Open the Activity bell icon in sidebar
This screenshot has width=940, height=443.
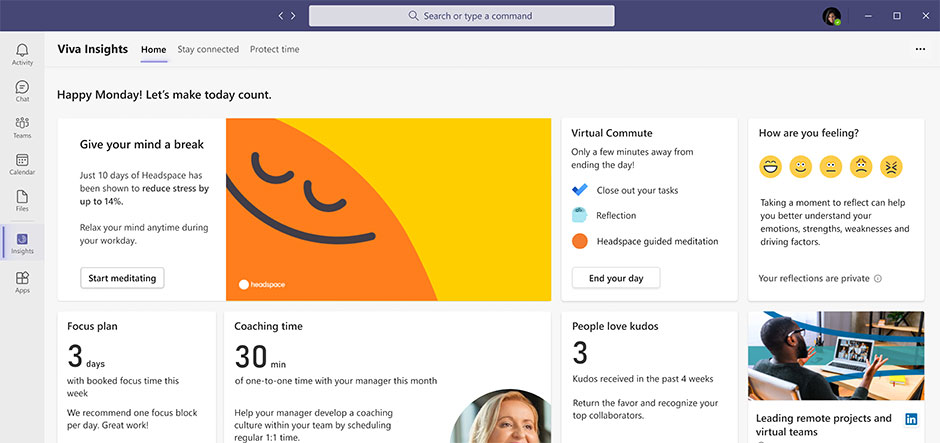point(22,54)
